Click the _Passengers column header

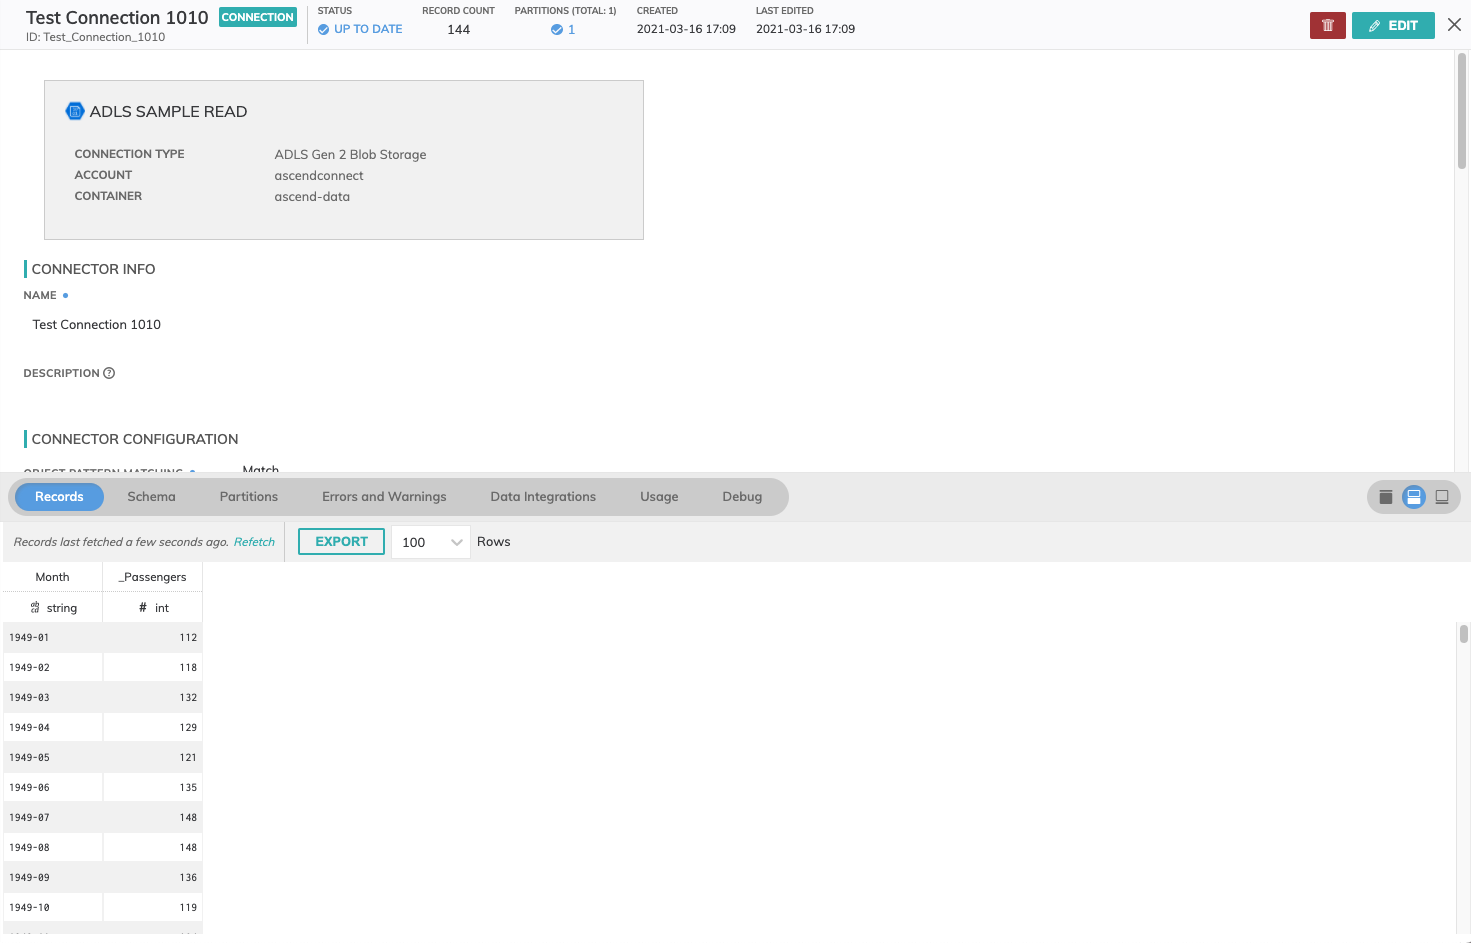(153, 577)
